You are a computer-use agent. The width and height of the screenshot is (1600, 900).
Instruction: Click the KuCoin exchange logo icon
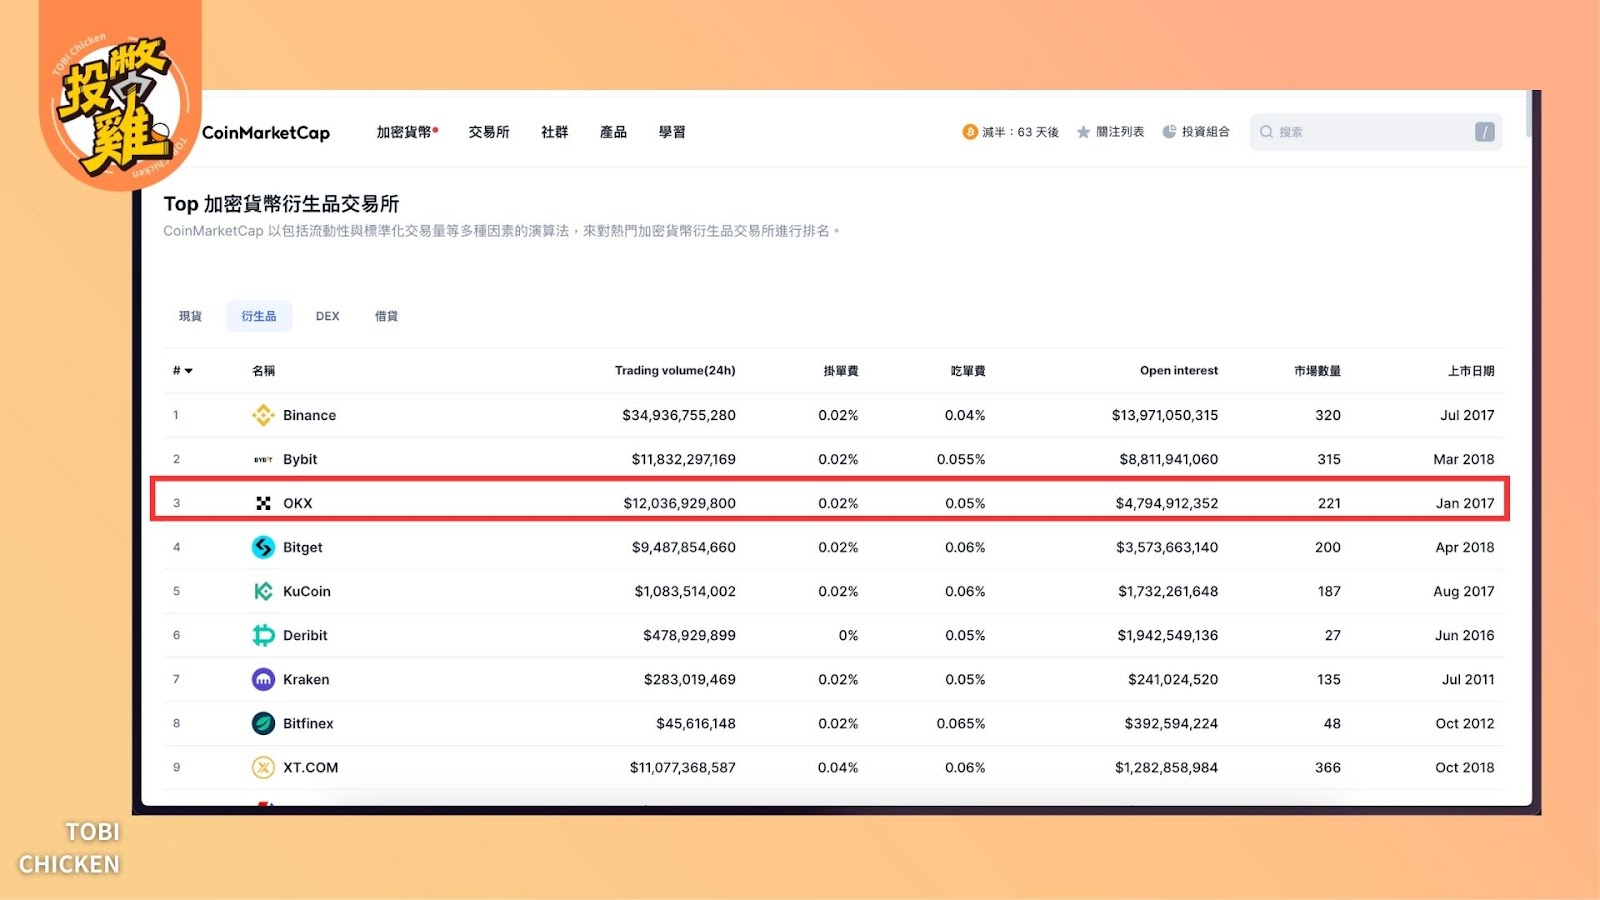[x=263, y=591]
